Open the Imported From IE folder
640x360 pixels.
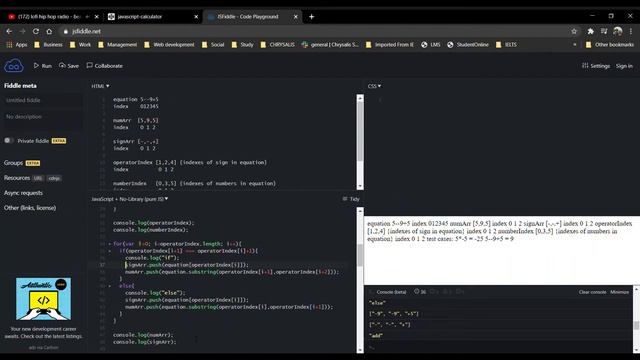[390, 45]
